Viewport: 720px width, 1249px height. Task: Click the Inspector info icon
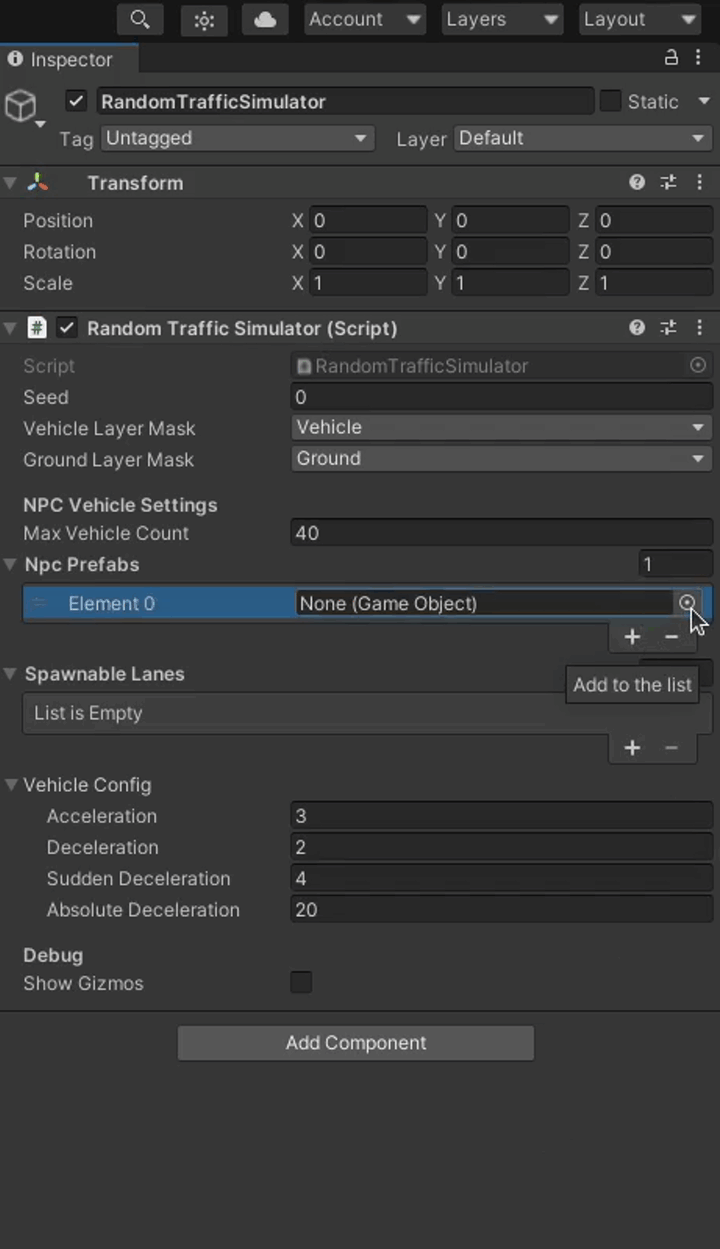pos(14,59)
